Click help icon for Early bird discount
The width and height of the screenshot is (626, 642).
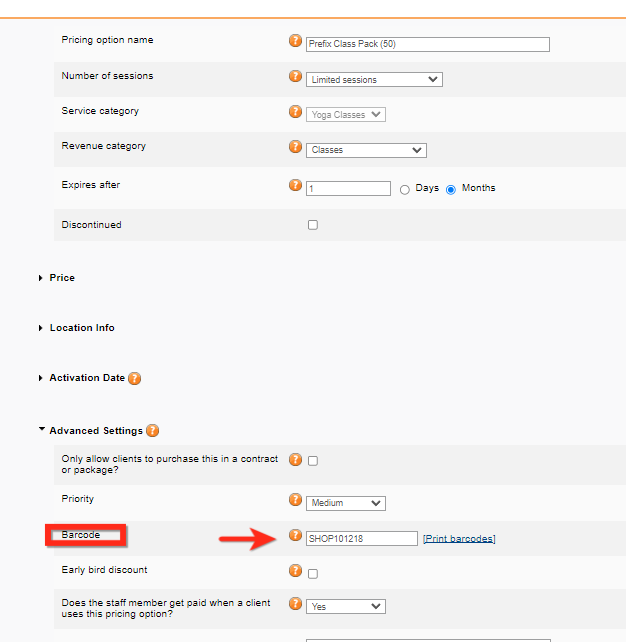pos(295,571)
